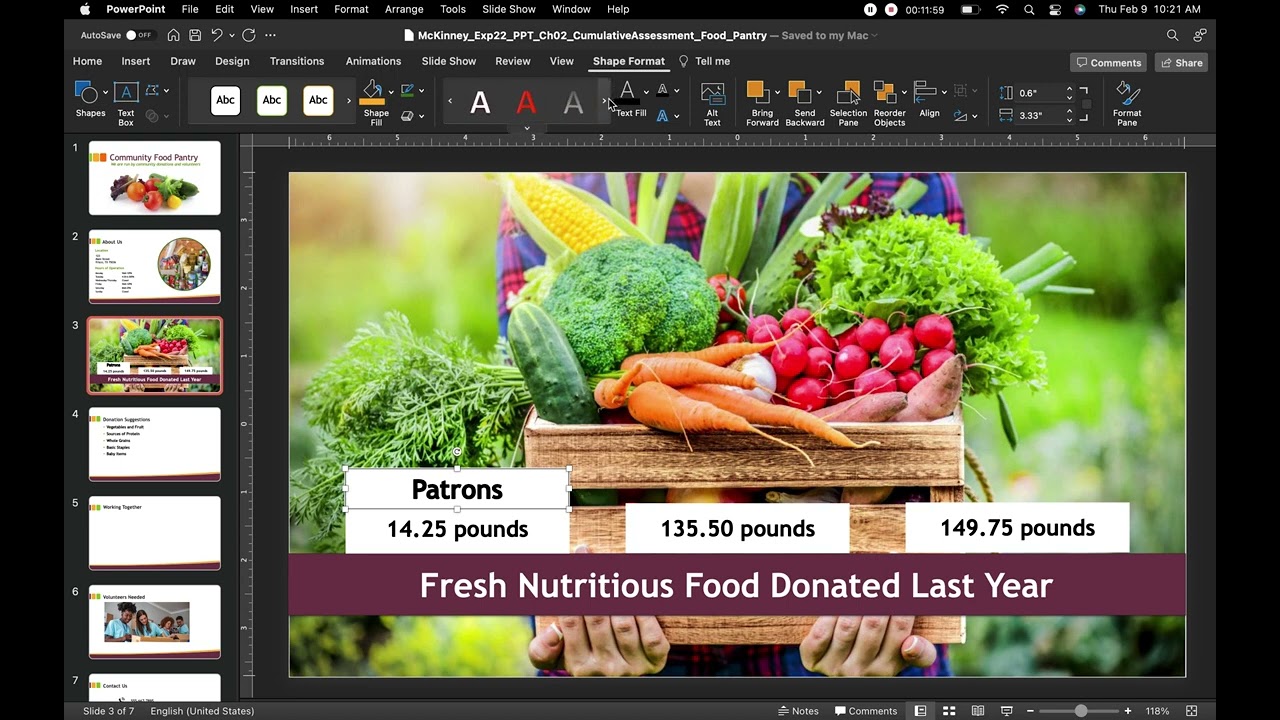1280x720 pixels.
Task: Open the Design tab
Action: click(x=232, y=61)
